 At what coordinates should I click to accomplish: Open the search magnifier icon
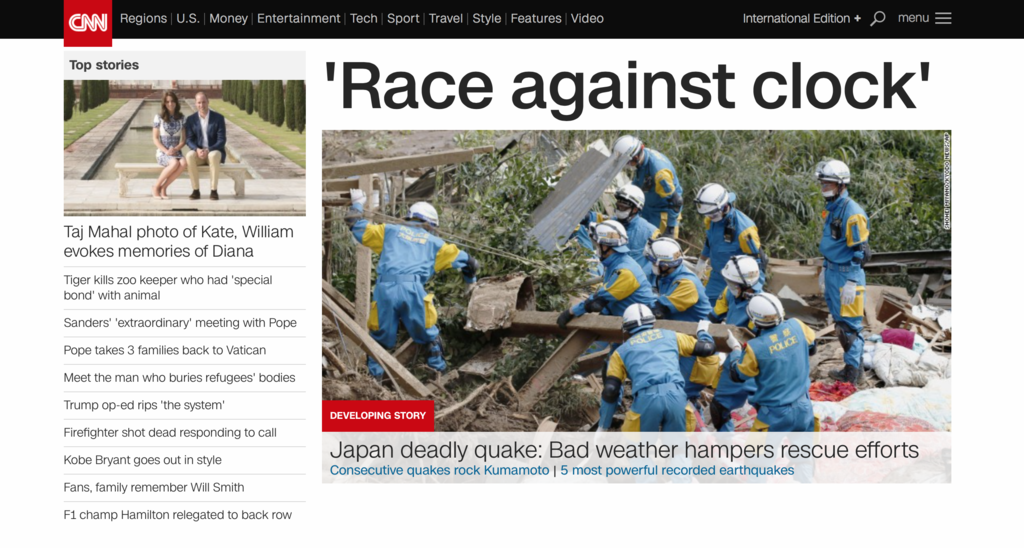[x=878, y=18]
